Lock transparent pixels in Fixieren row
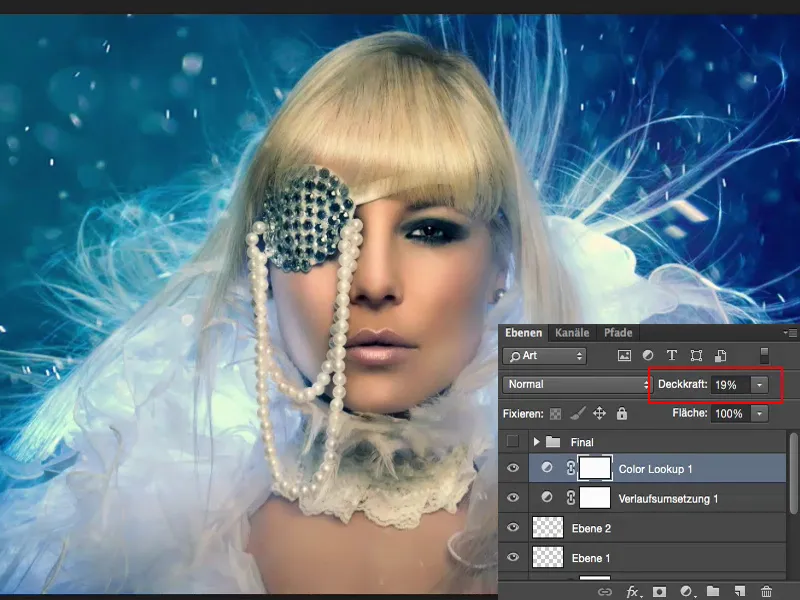The image size is (800, 600). (555, 414)
